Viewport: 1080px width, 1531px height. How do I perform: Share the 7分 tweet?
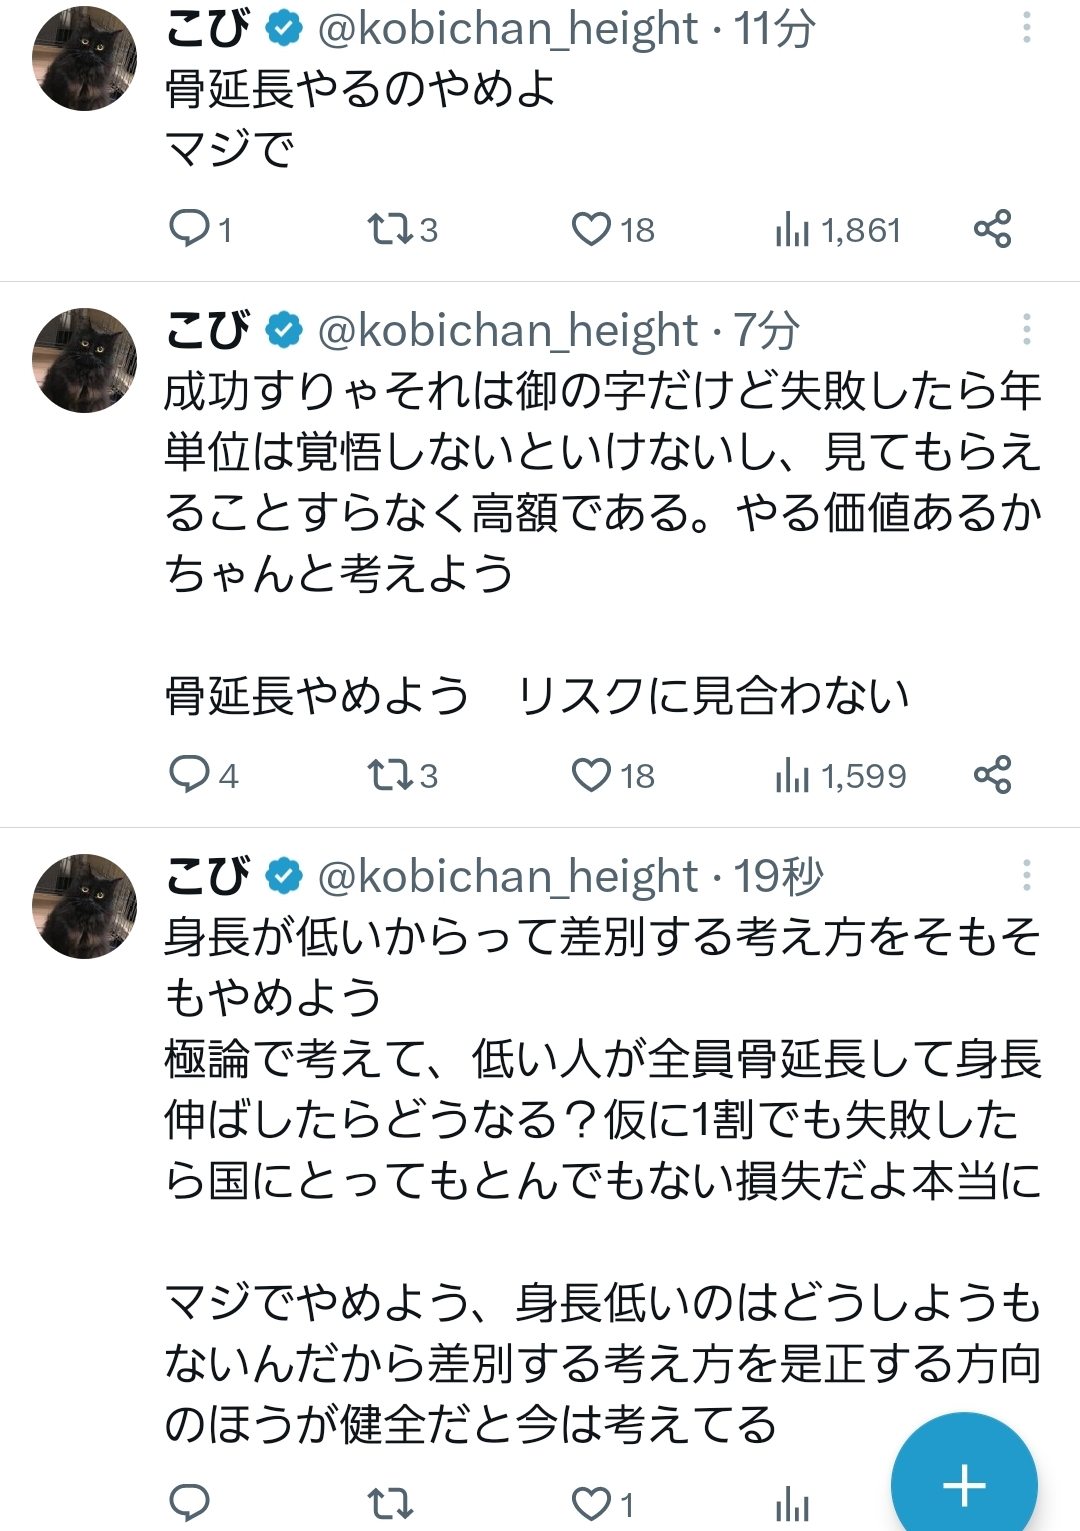coord(992,774)
